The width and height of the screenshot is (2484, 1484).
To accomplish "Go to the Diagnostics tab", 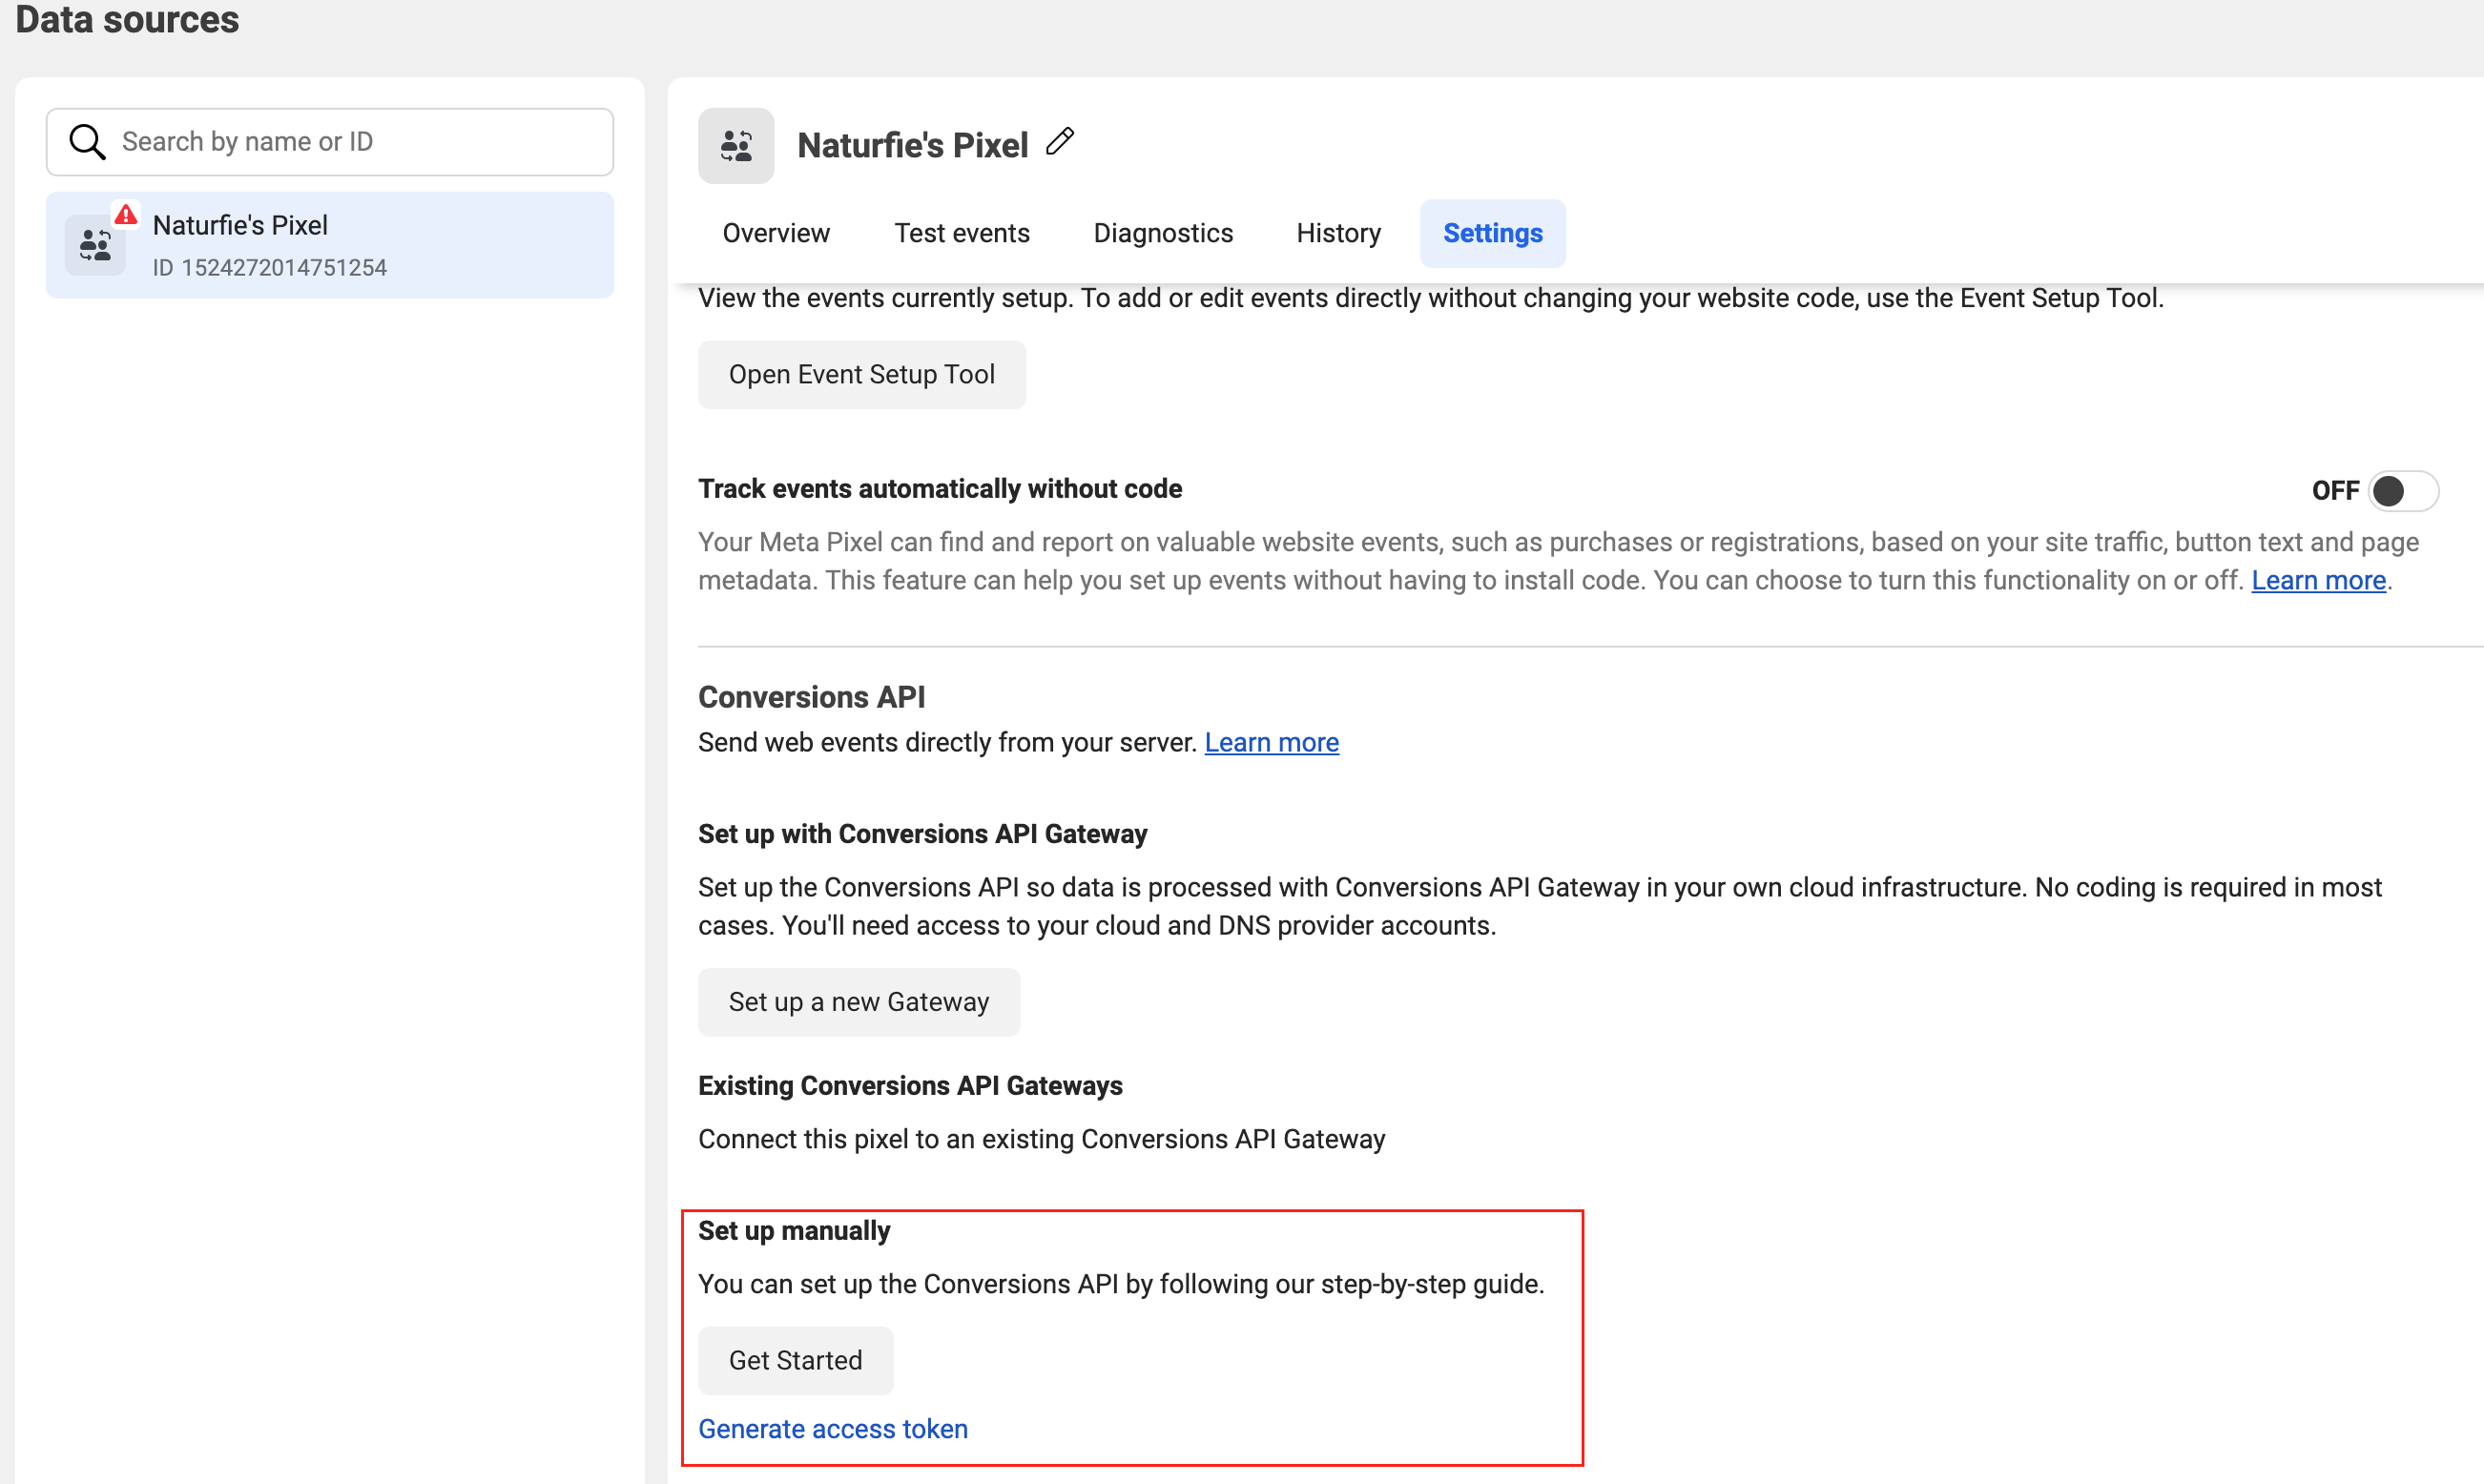I will (x=1163, y=233).
